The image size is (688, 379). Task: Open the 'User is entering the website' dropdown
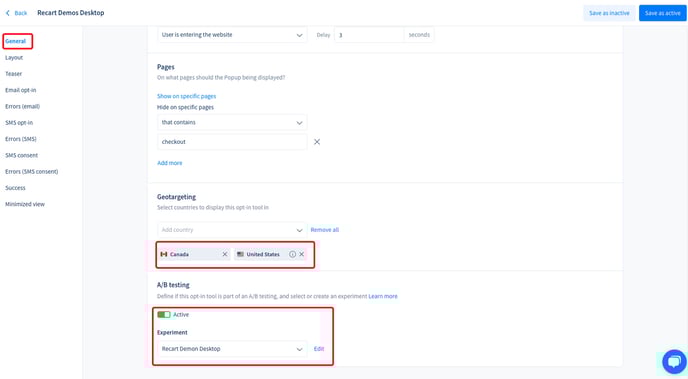[232, 35]
